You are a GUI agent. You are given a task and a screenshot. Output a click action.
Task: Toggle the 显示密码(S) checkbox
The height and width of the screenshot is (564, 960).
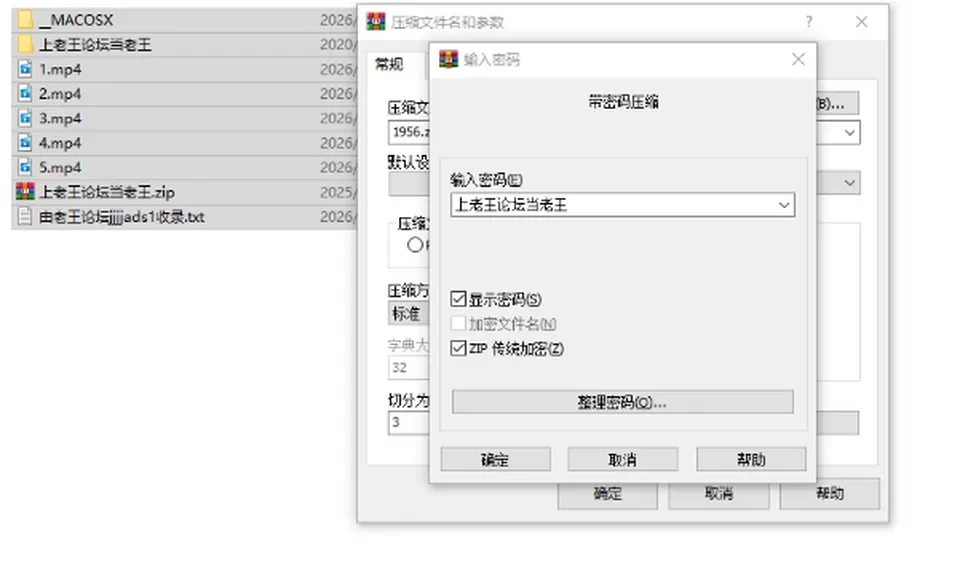coord(458,299)
